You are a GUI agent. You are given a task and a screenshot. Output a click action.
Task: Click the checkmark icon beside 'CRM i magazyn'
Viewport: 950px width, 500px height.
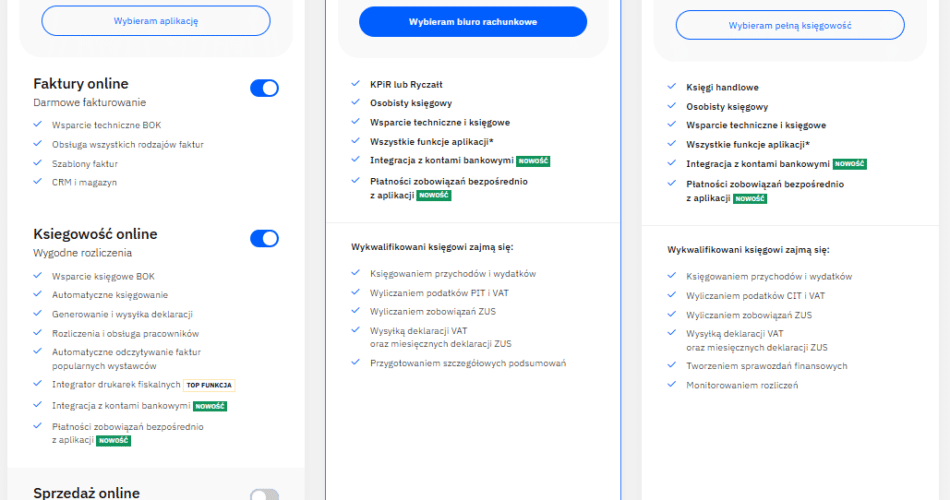[x=37, y=182]
